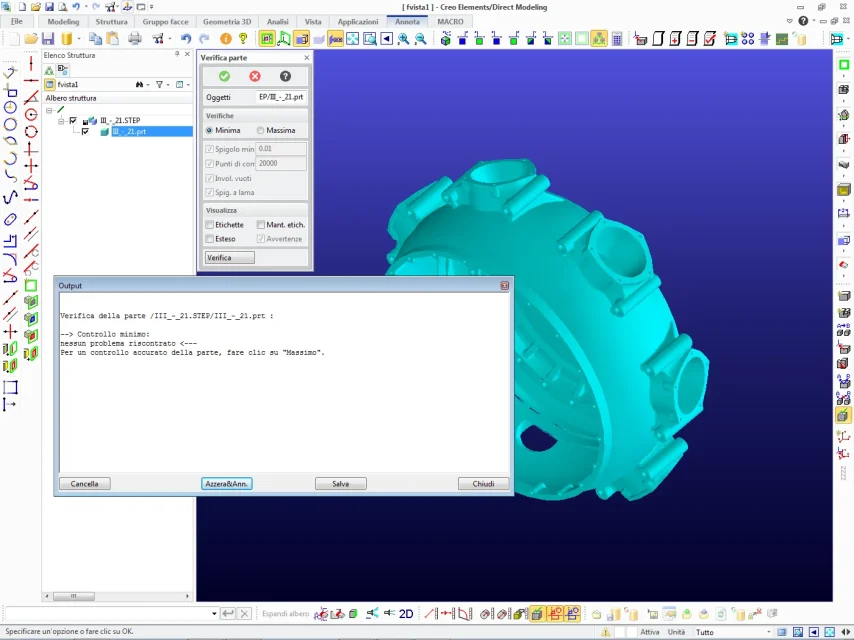Switch to the Struttura tab
Screen dimensions: 854x640
[x=111, y=21]
